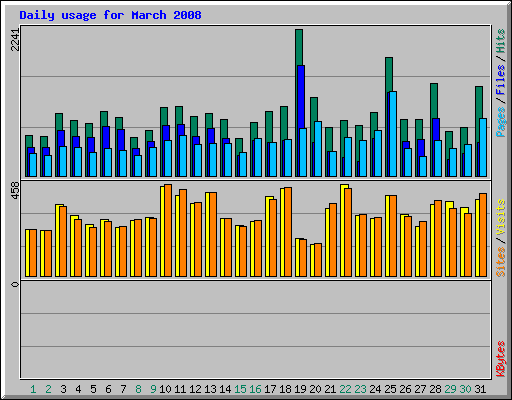
Task: Click the 'Hits' legend label
Action: point(500,41)
